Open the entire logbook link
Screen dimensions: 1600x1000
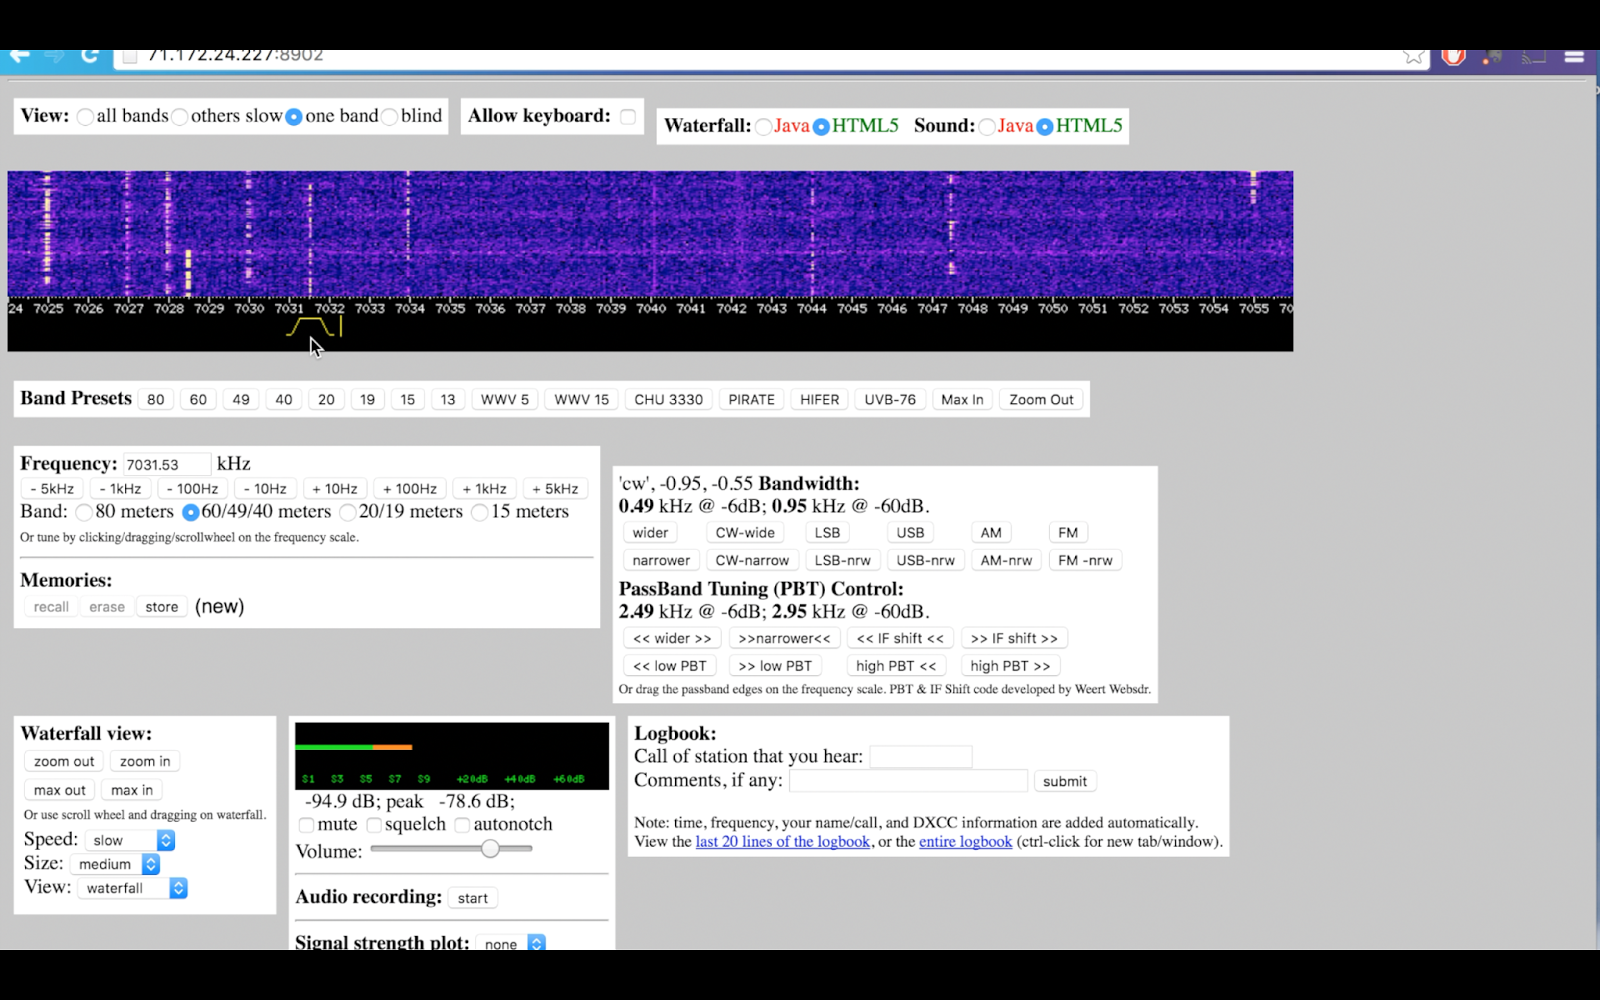click(965, 842)
